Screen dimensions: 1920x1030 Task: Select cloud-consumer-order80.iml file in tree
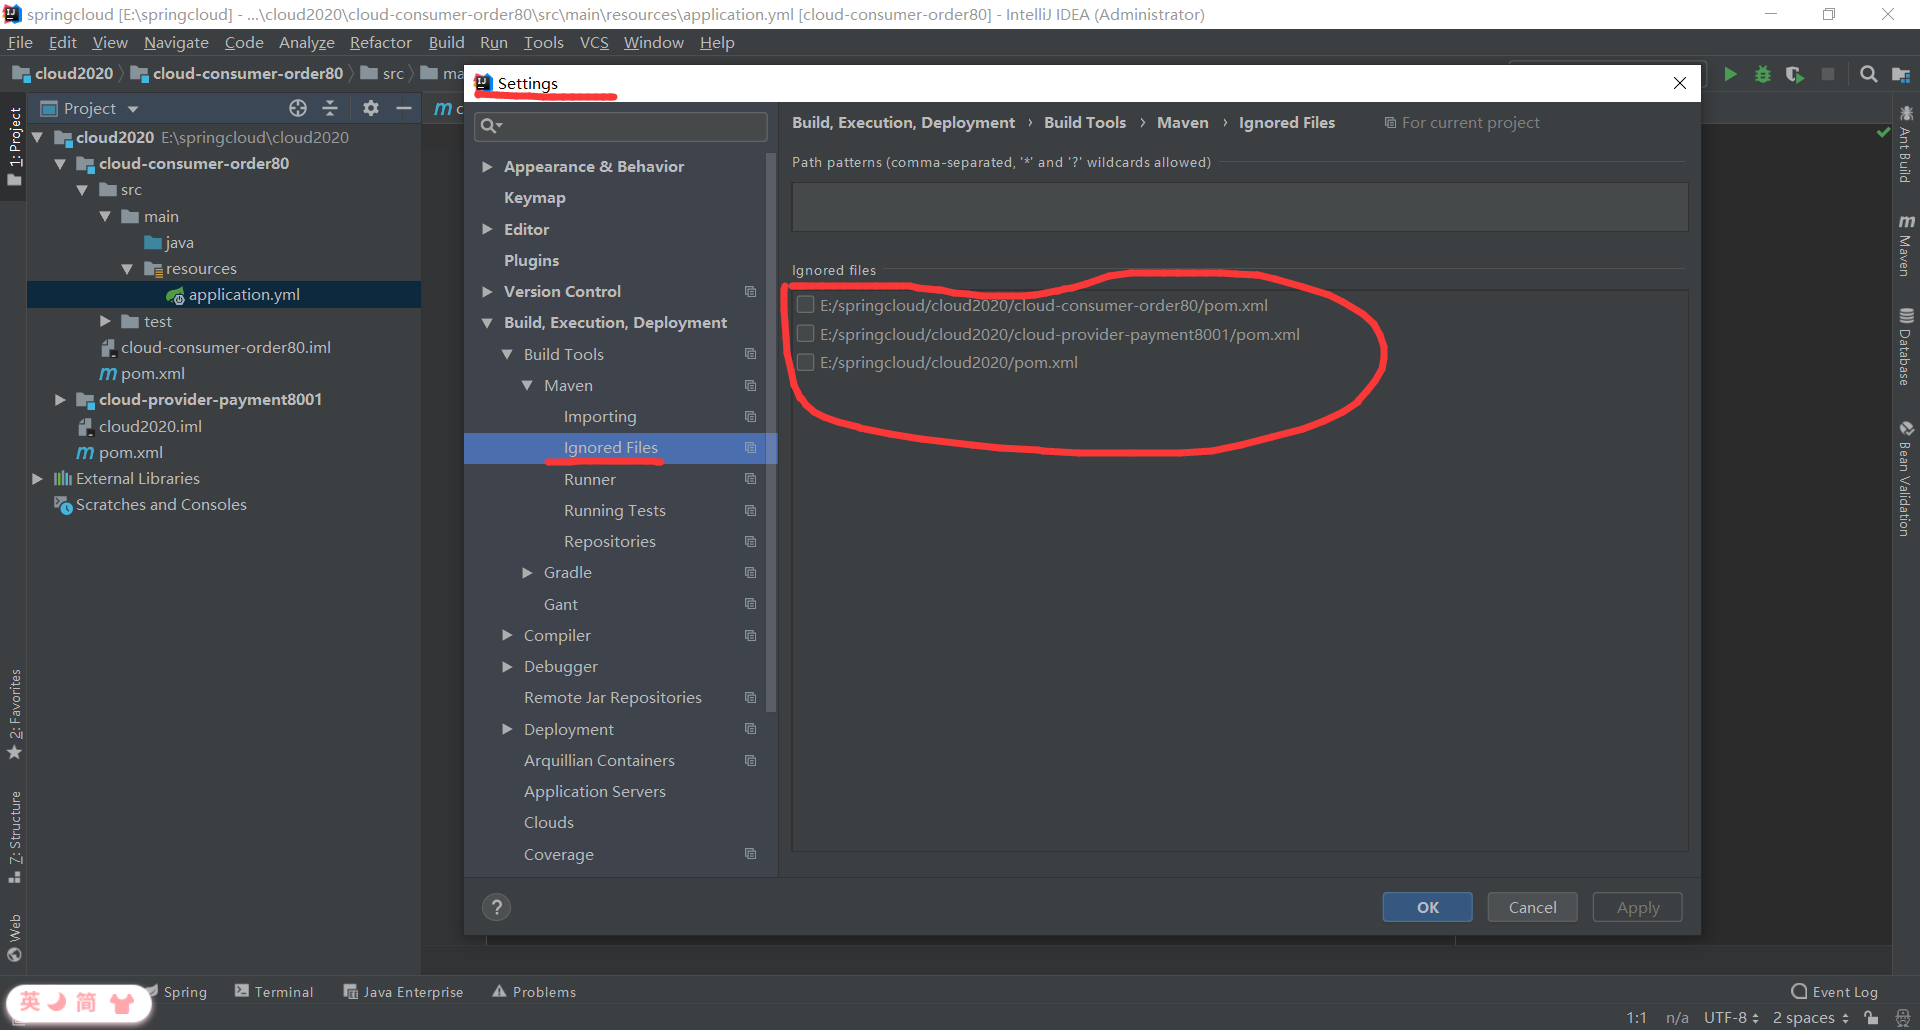pos(225,348)
